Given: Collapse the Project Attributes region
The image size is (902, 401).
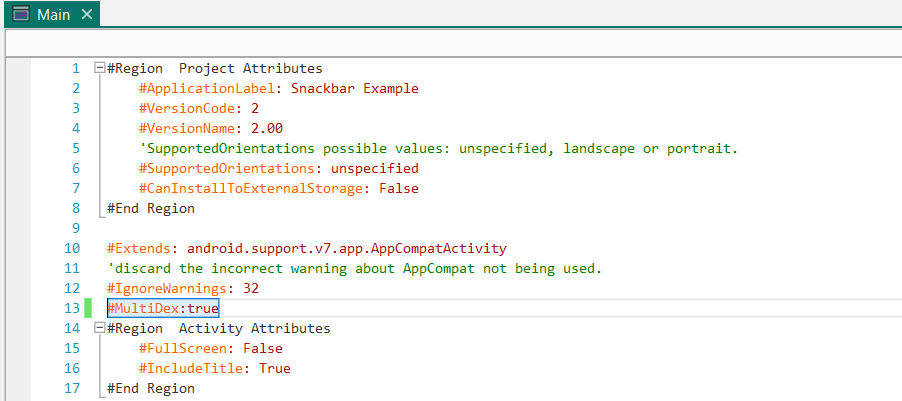Looking at the screenshot, I should [x=99, y=69].
